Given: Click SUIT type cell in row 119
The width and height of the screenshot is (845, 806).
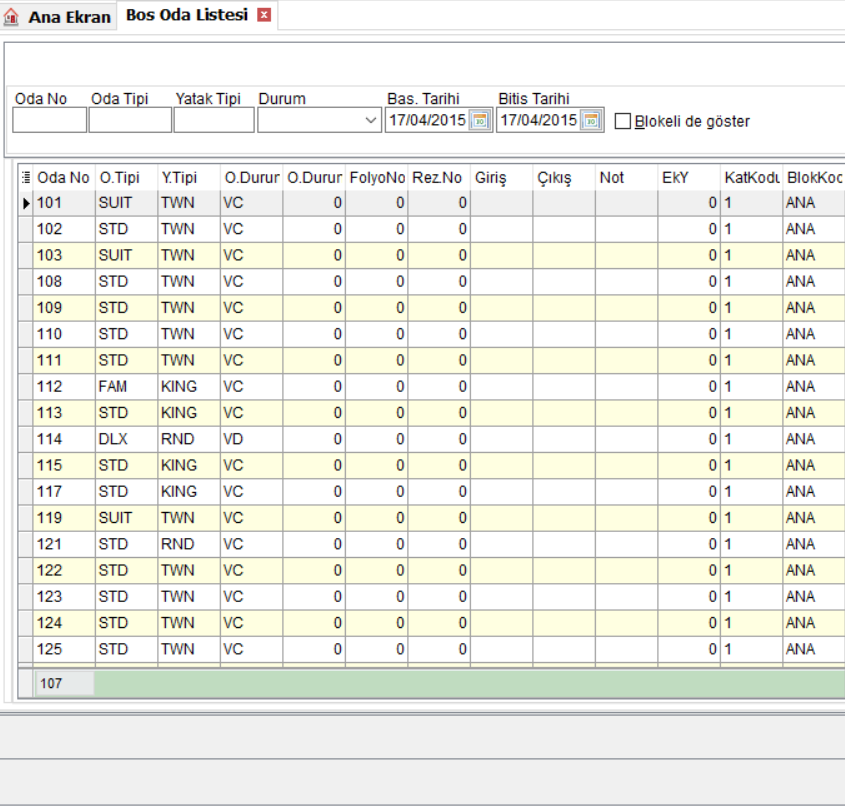Looking at the screenshot, I should [126, 518].
